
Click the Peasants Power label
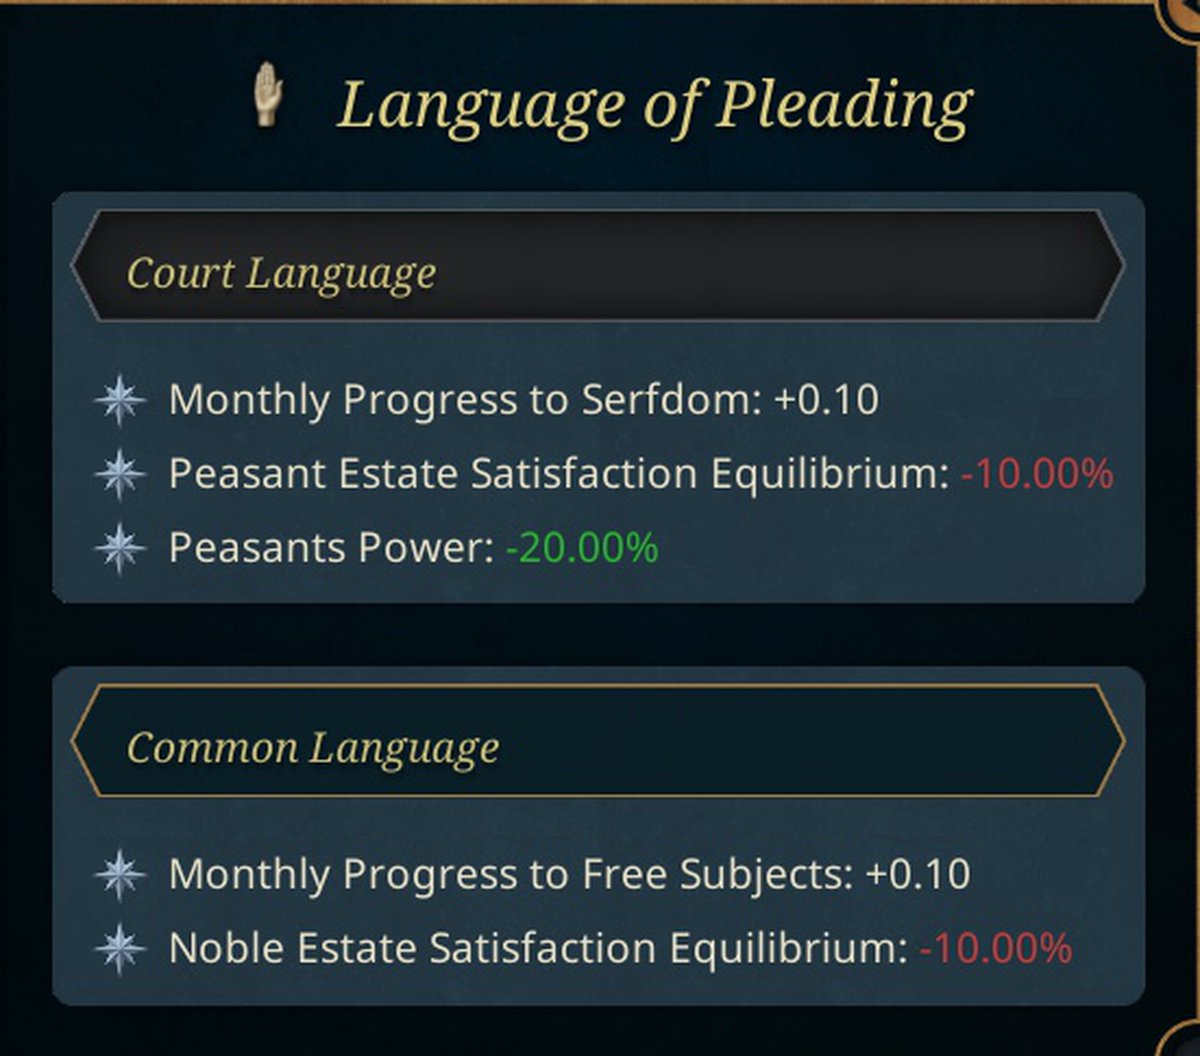coord(330,548)
